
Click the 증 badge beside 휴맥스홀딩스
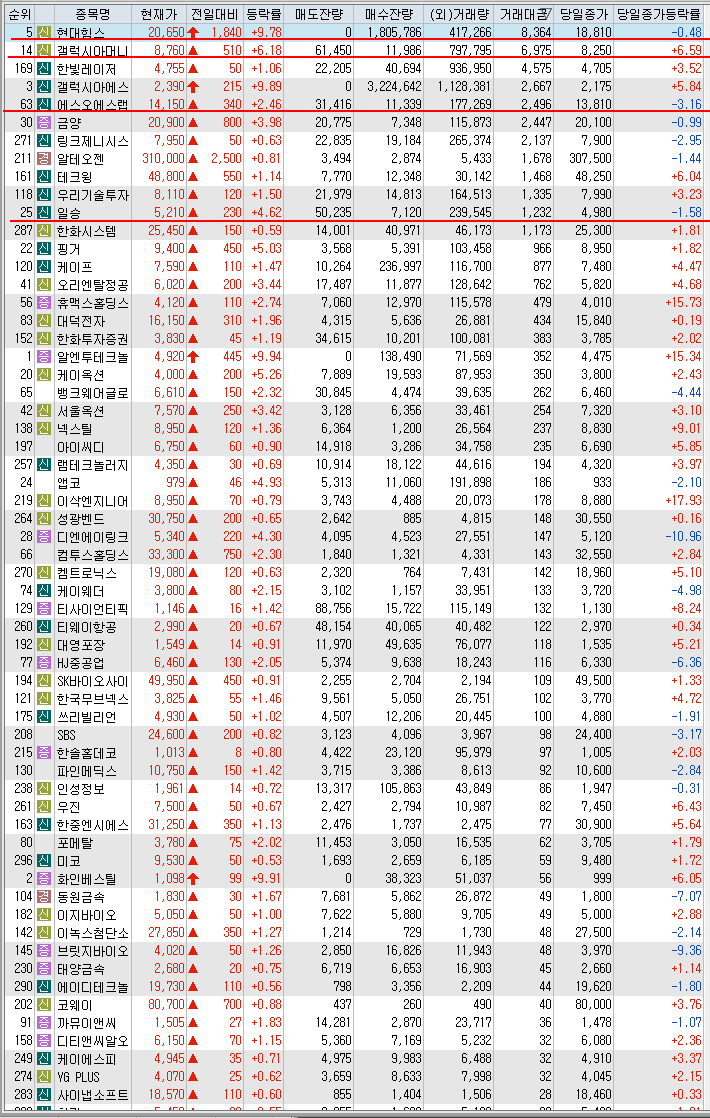click(x=44, y=302)
